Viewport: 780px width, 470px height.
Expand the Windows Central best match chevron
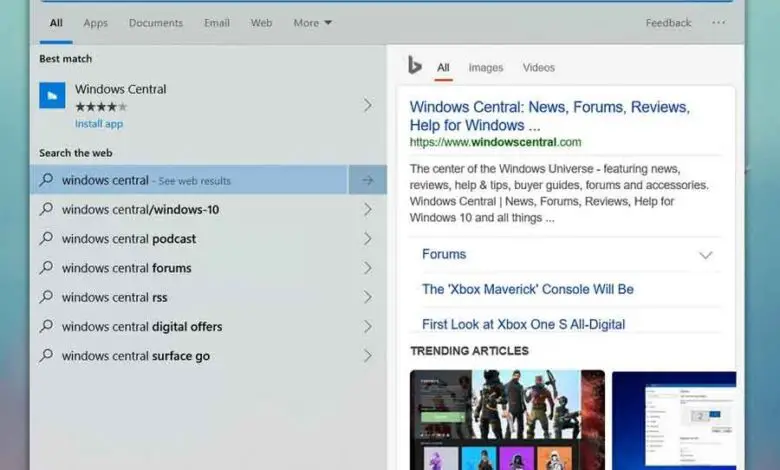point(368,105)
